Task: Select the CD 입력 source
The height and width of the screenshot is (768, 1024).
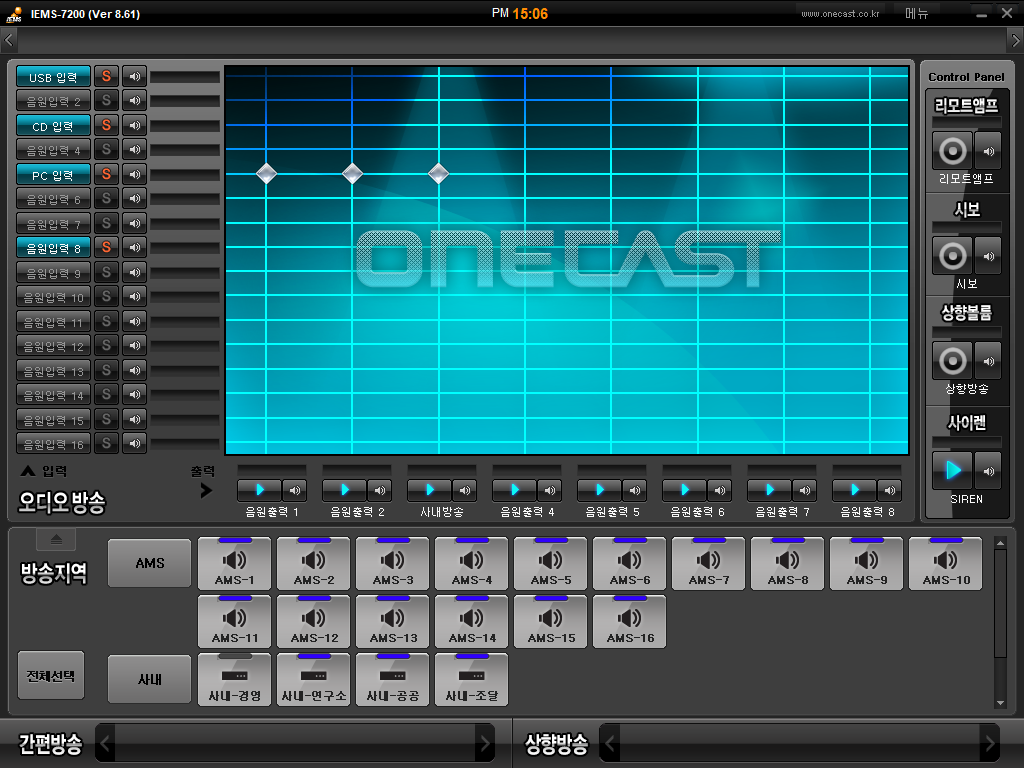Action: point(53,126)
